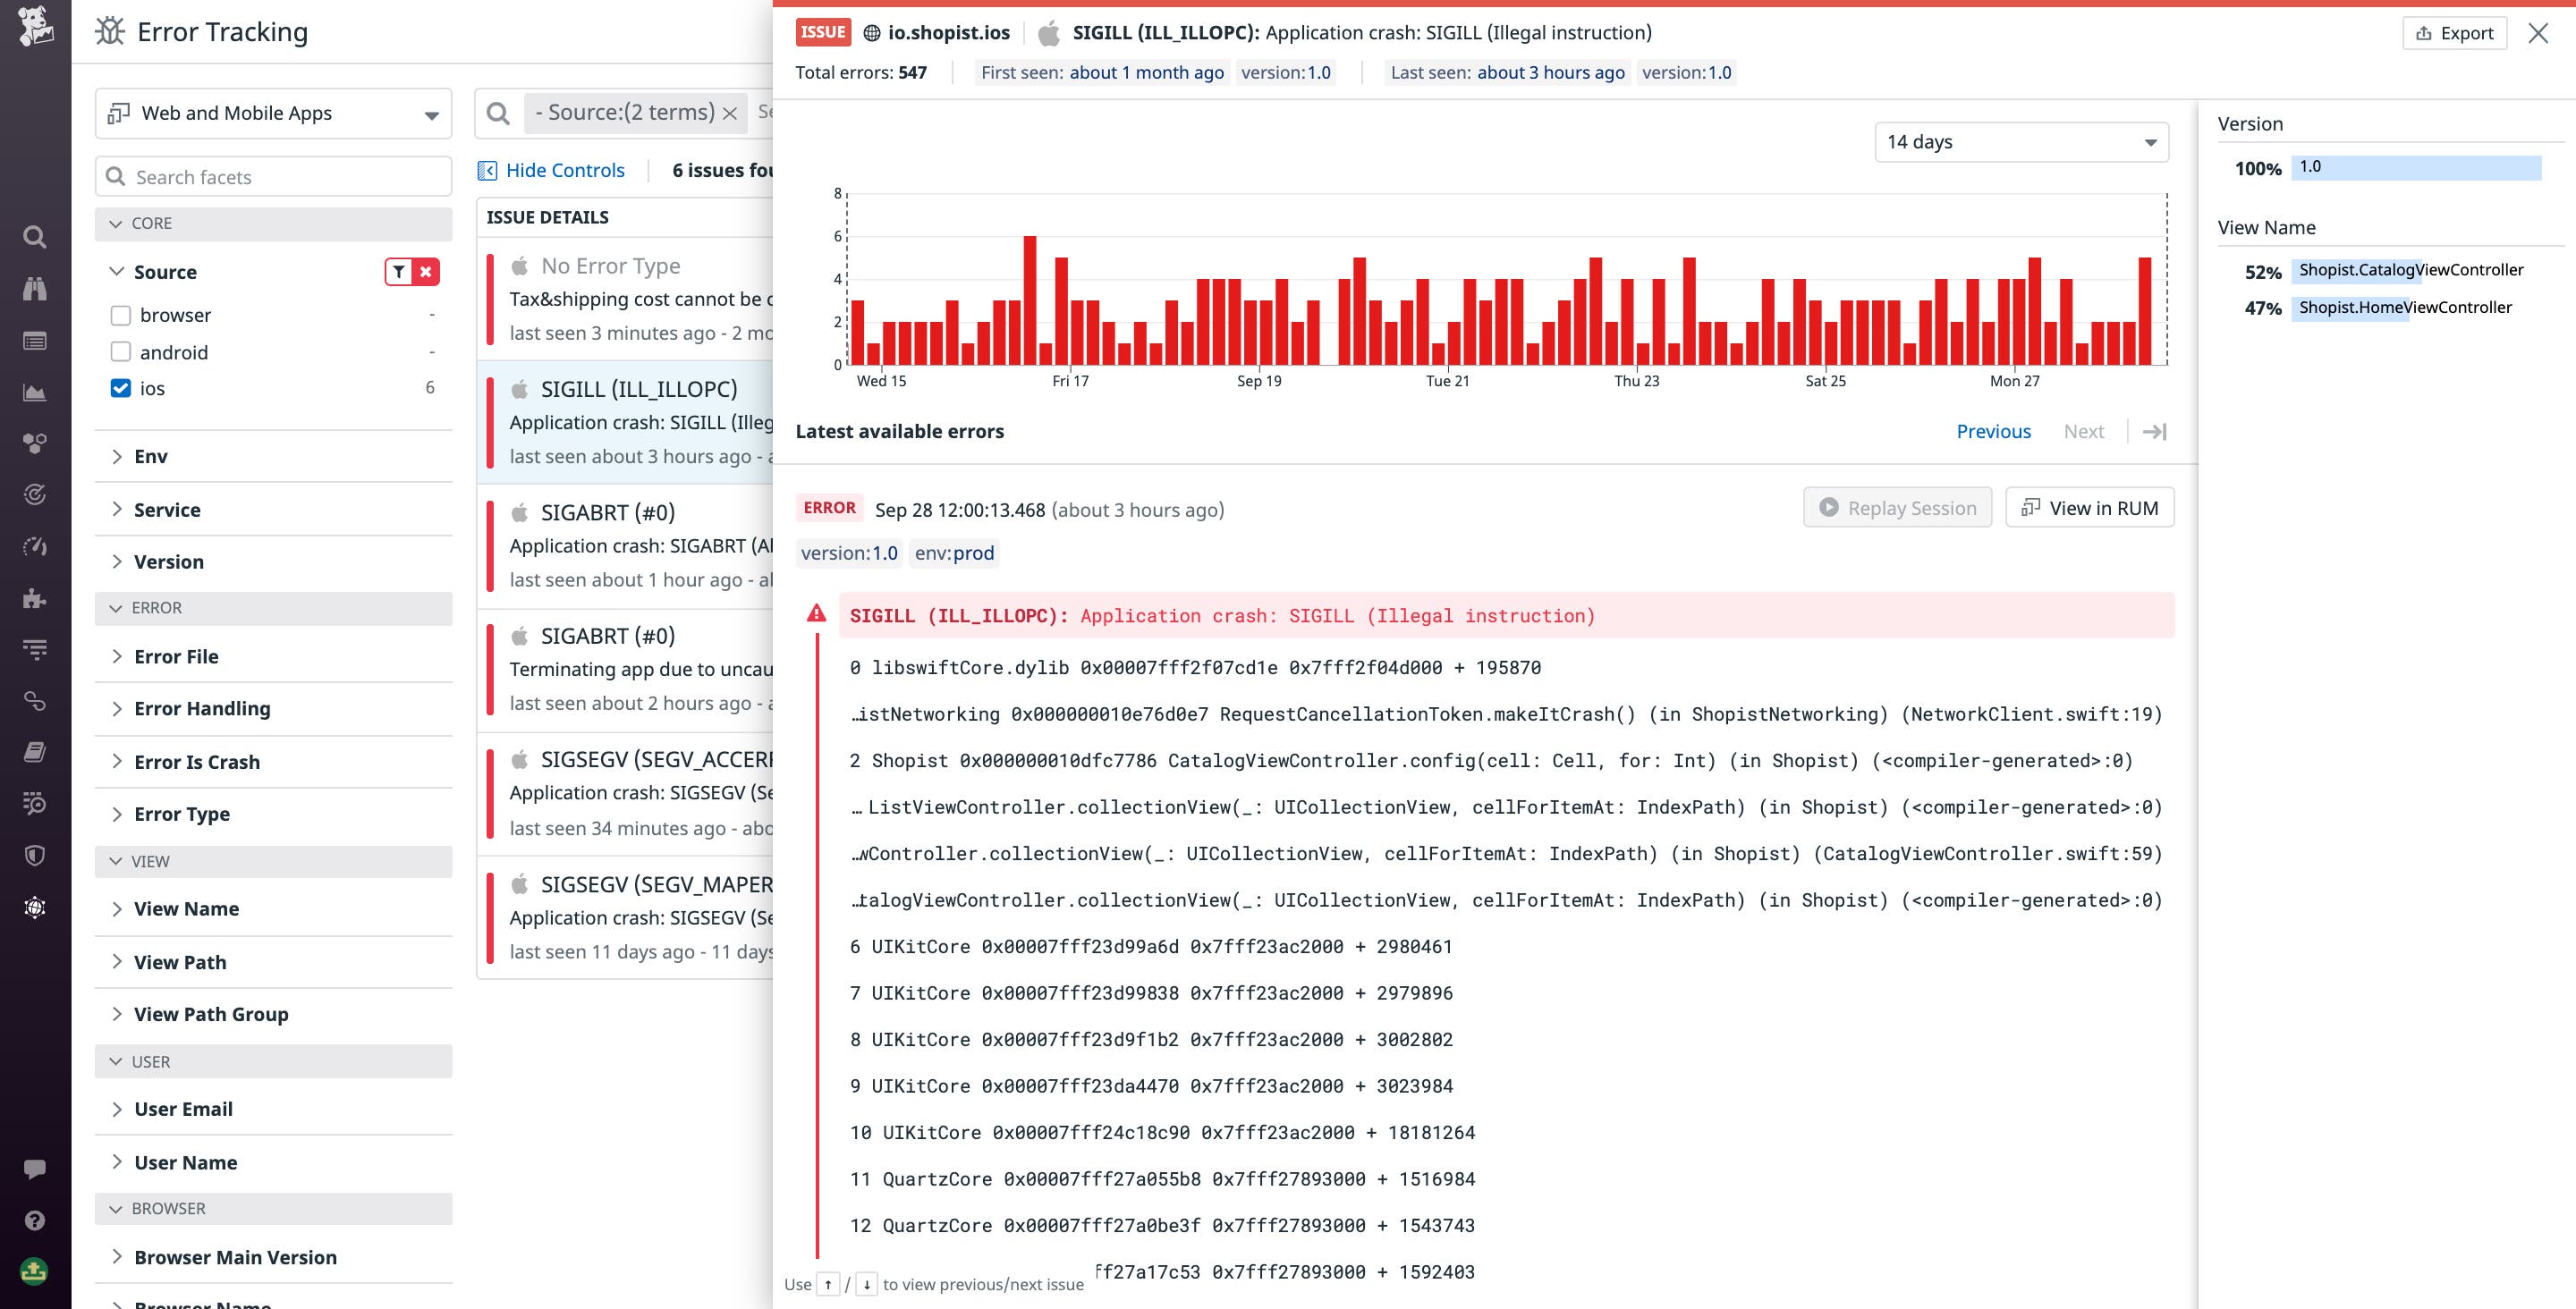Image resolution: width=2576 pixels, height=1309 pixels.
Task: Open the Search sidebar icon
Action: (x=35, y=238)
